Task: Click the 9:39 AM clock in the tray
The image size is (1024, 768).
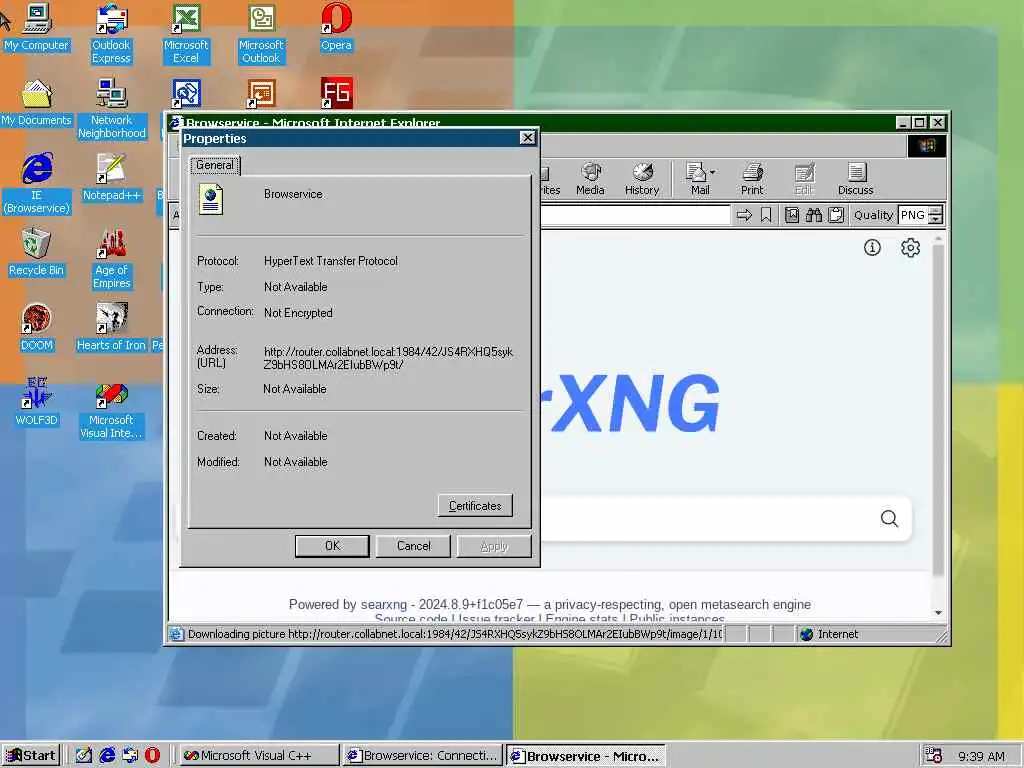Action: click(x=981, y=756)
